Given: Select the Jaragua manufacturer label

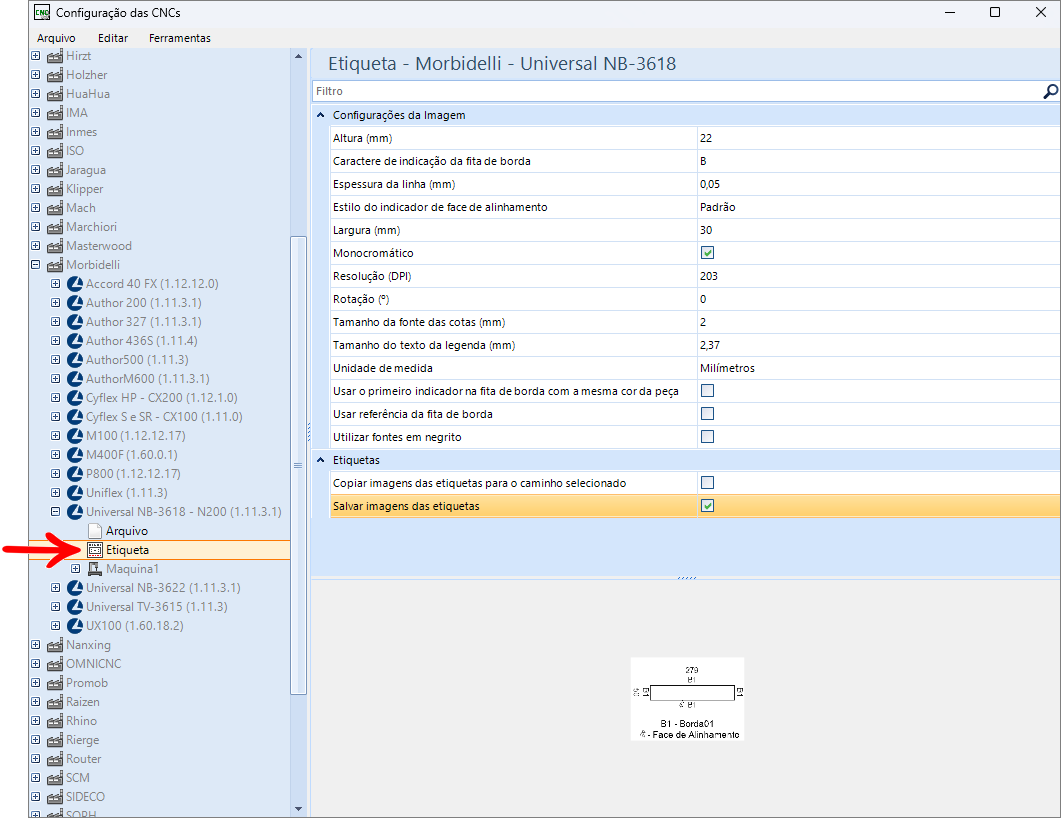Looking at the screenshot, I should click(x=86, y=171).
